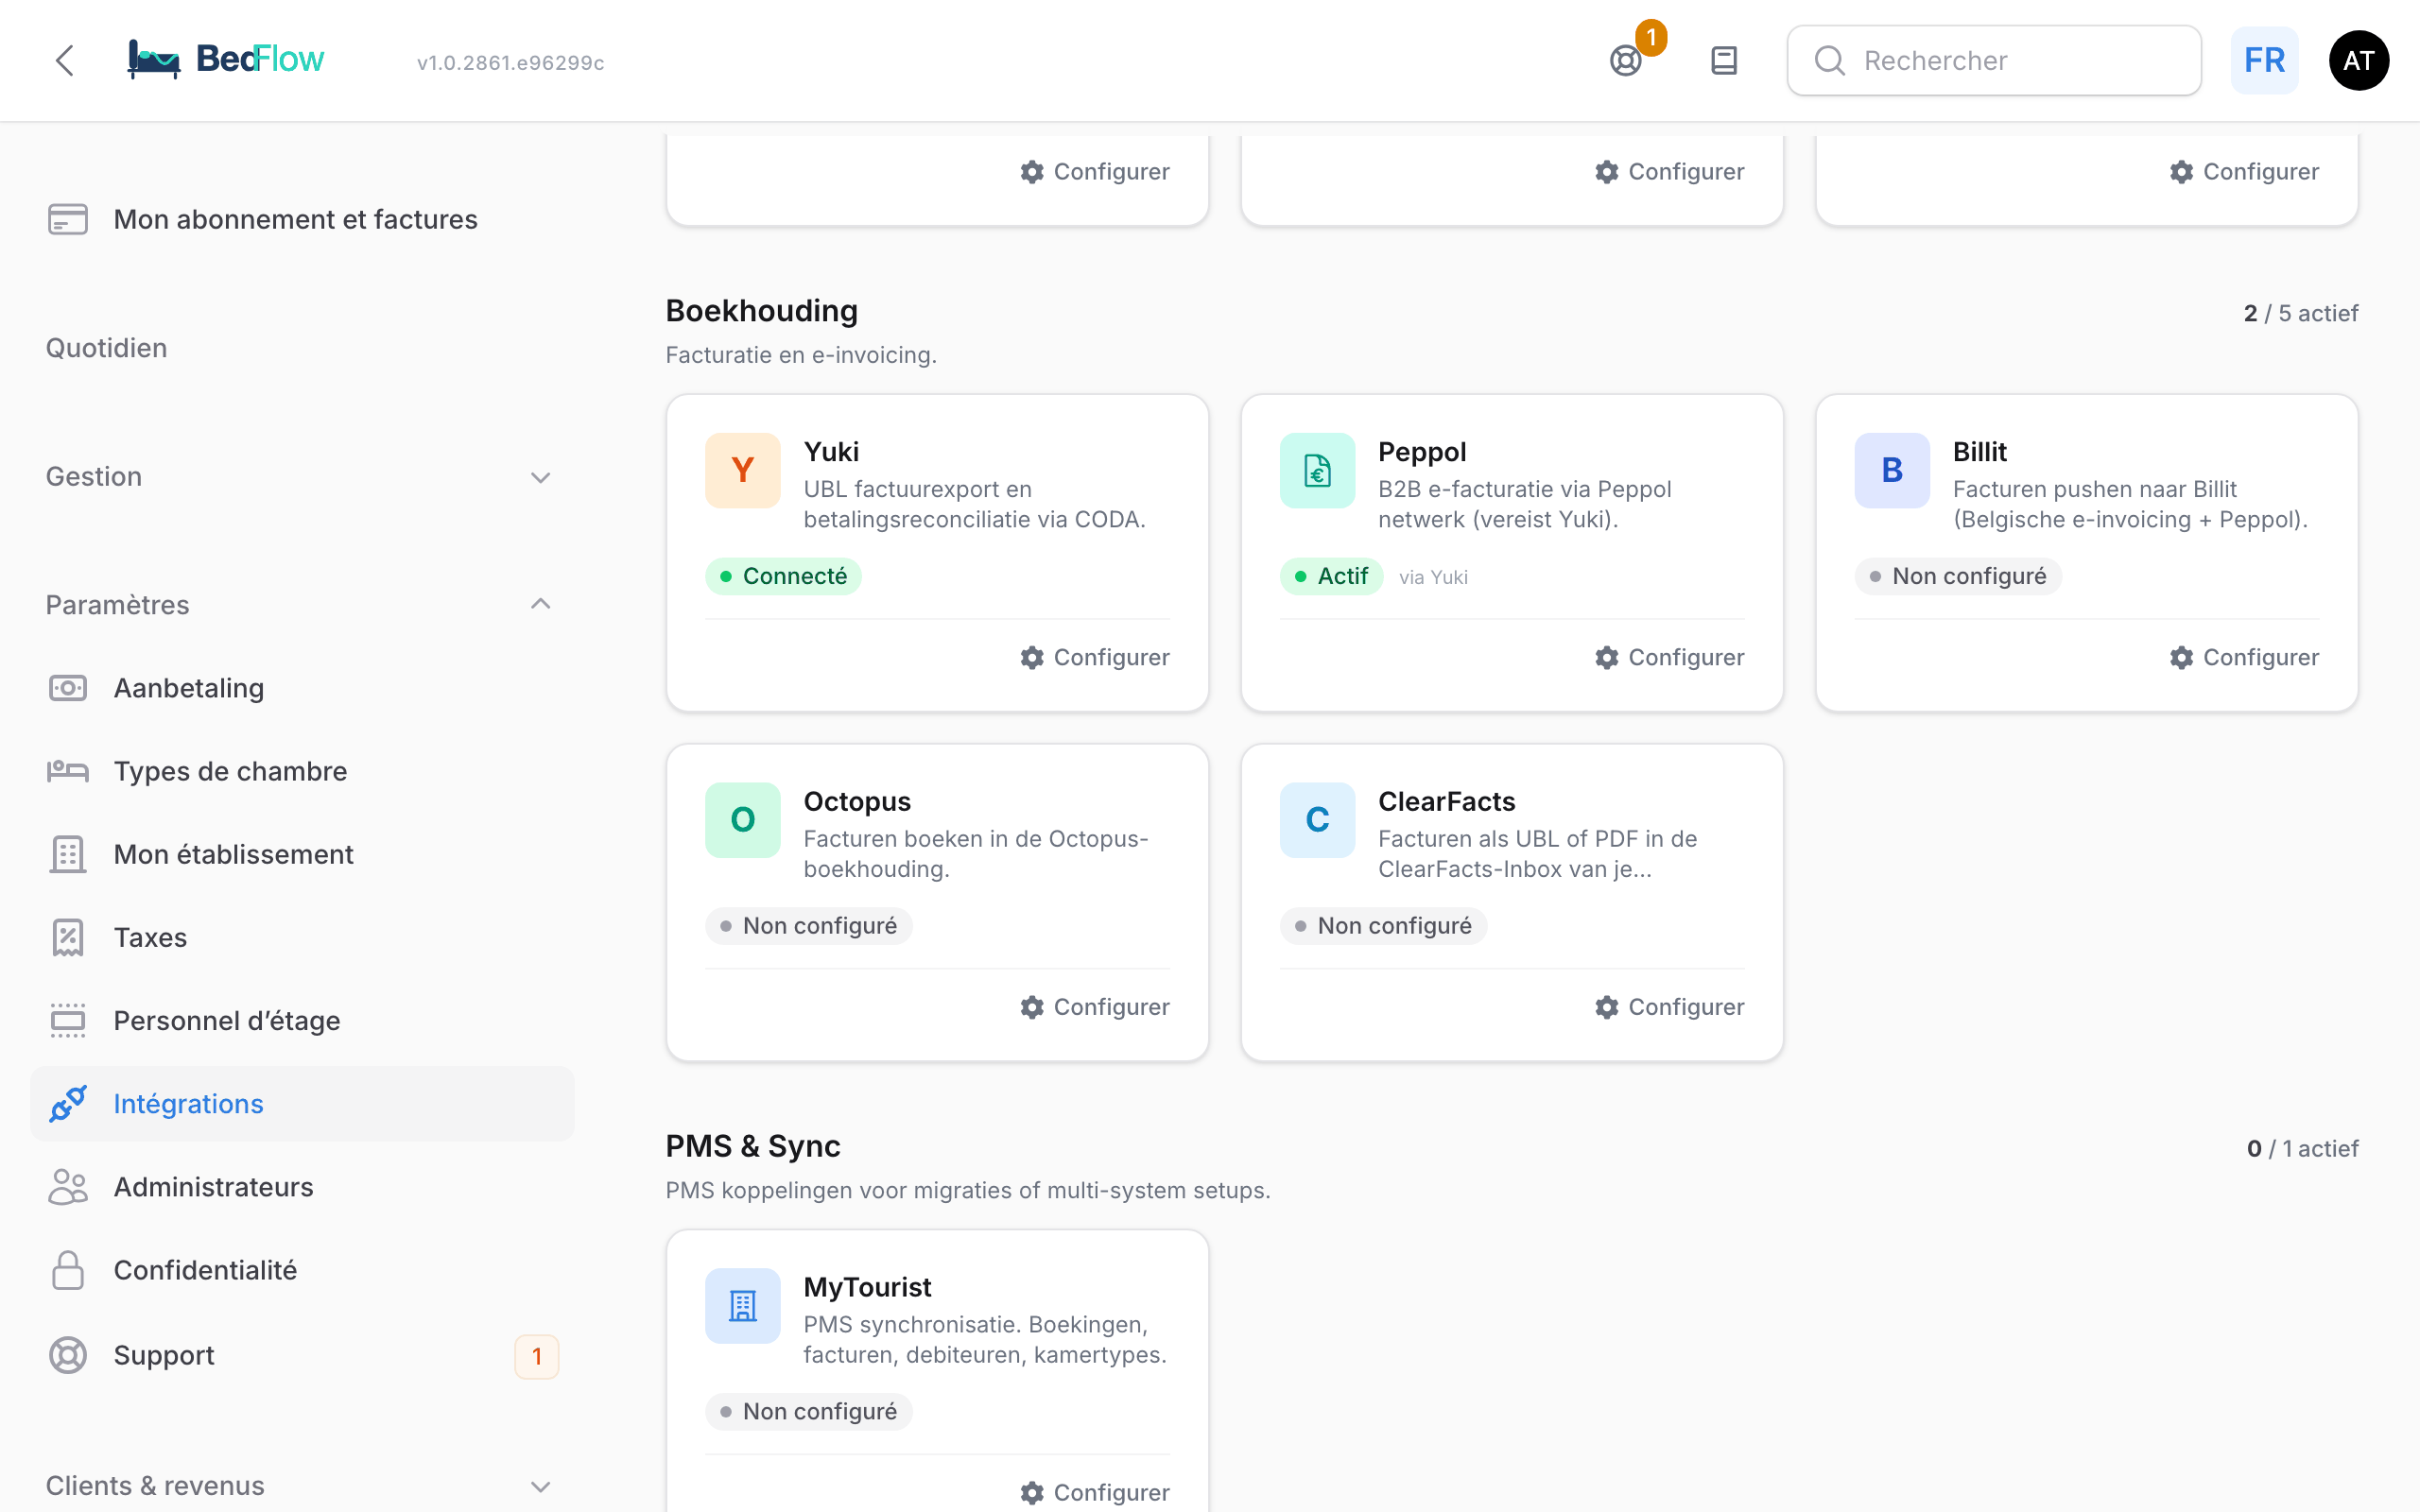Configure the MyTourist integration
The height and width of the screenshot is (1512, 2420).
coord(1095,1492)
